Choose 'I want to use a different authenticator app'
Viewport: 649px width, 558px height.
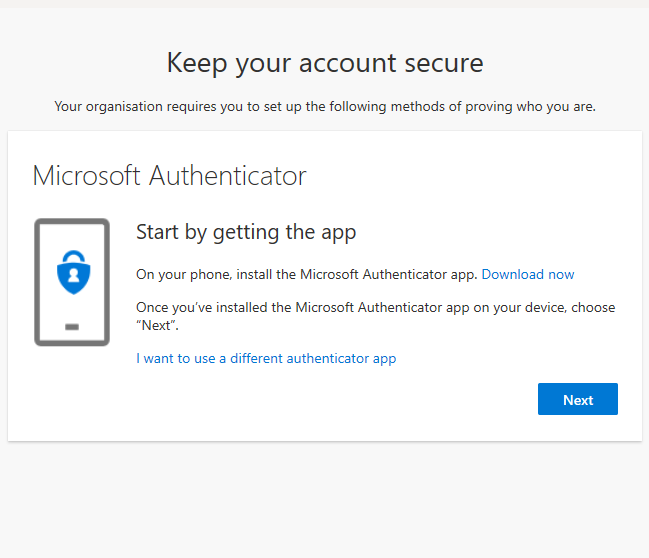(266, 358)
